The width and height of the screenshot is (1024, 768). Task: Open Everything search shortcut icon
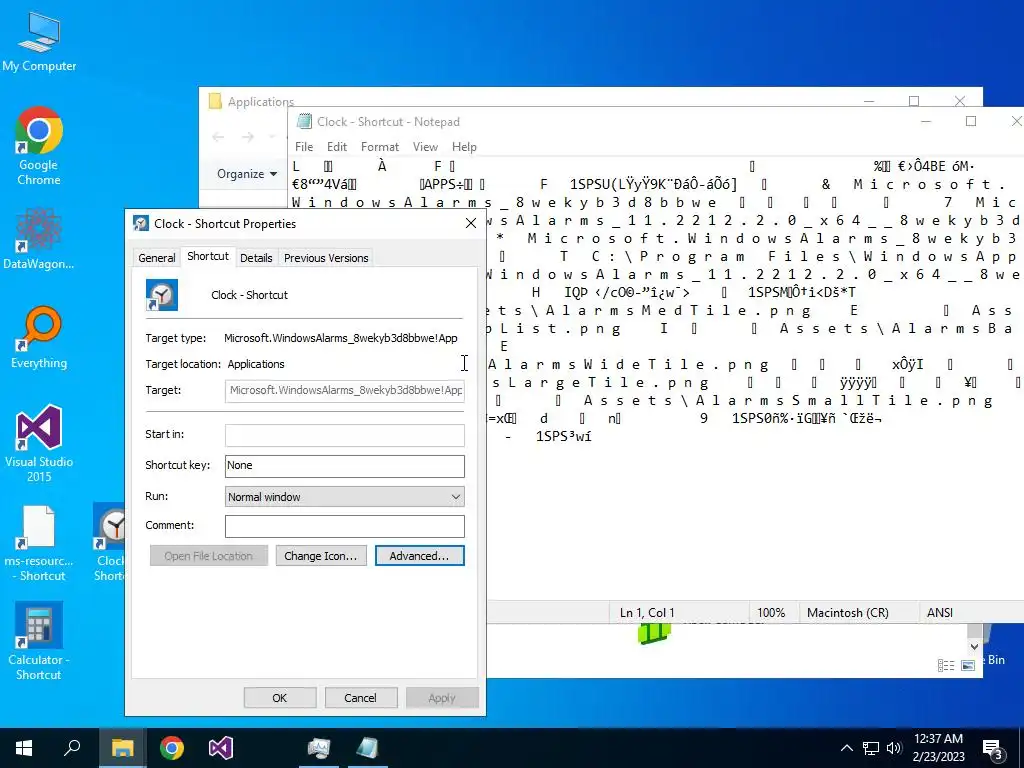coord(39,338)
